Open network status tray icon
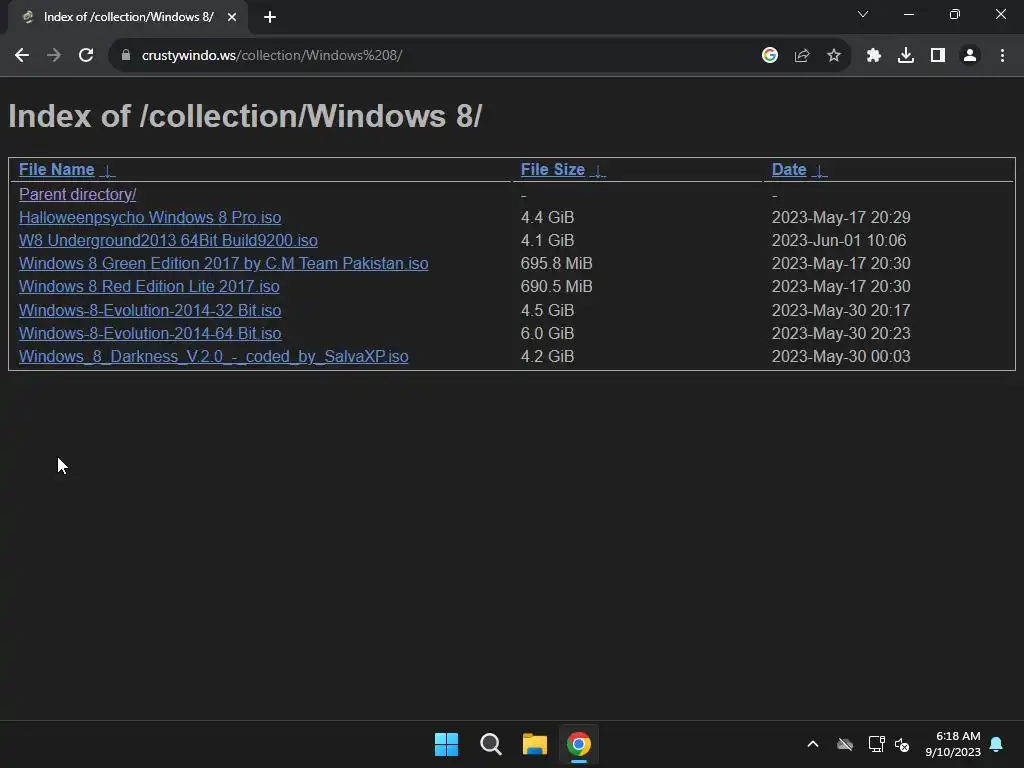Image resolution: width=1024 pixels, height=768 pixels. coord(876,744)
